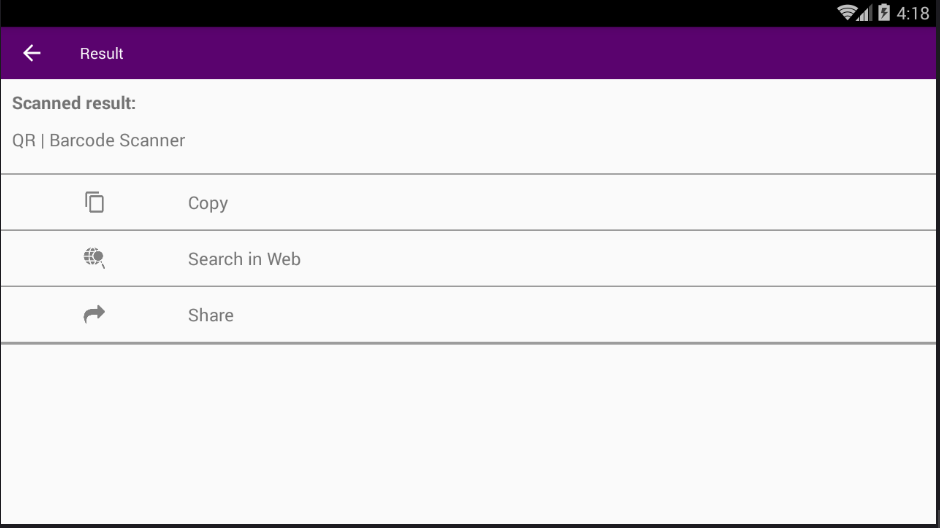The height and width of the screenshot is (528, 940).
Task: Tap the cellular signal icon
Action: [865, 13]
